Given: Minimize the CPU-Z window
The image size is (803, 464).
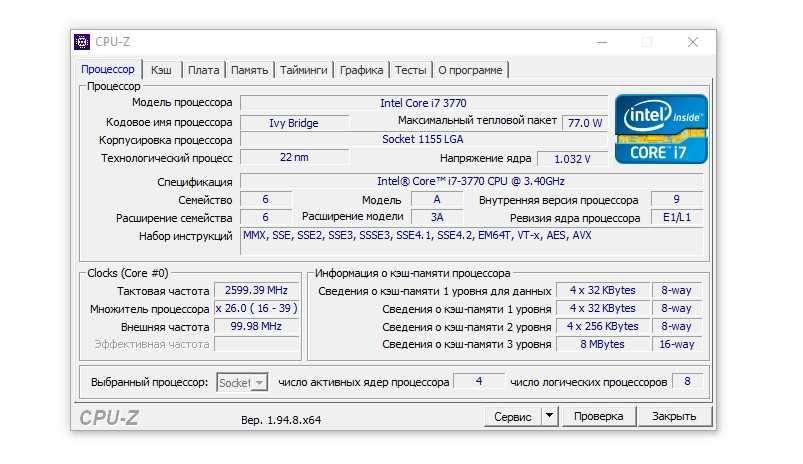Looking at the screenshot, I should click(602, 42).
